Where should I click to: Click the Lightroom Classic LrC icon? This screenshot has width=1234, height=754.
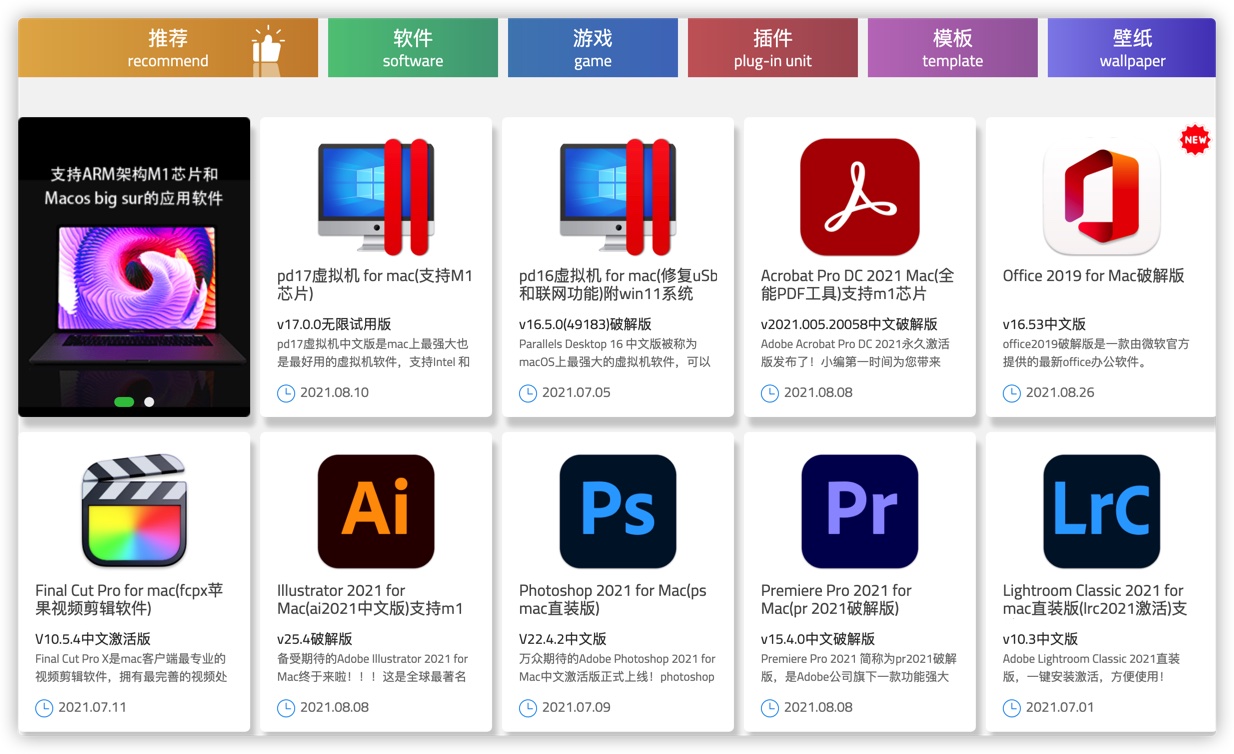(1102, 512)
